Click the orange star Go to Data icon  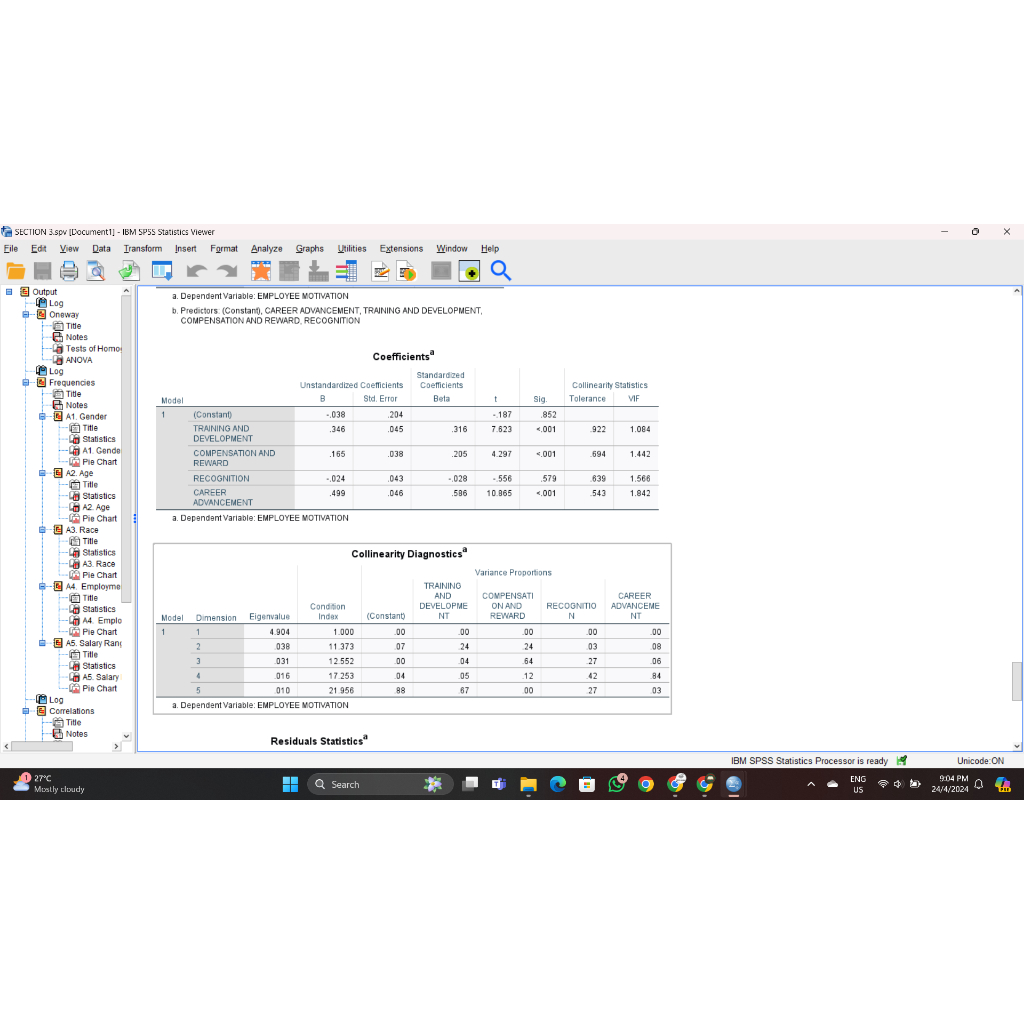tap(261, 271)
